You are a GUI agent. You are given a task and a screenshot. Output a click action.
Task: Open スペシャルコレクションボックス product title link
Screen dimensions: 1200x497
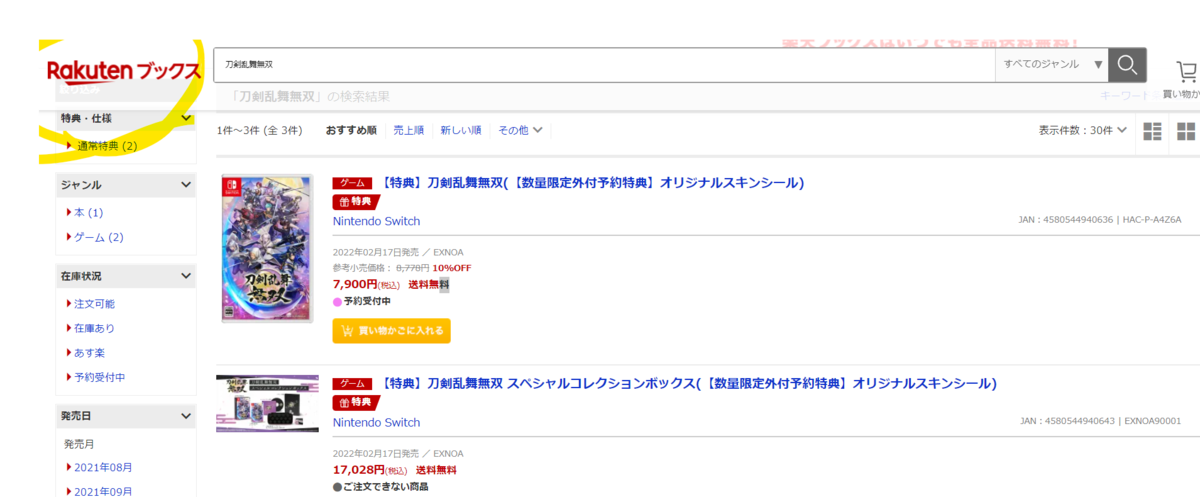[689, 384]
